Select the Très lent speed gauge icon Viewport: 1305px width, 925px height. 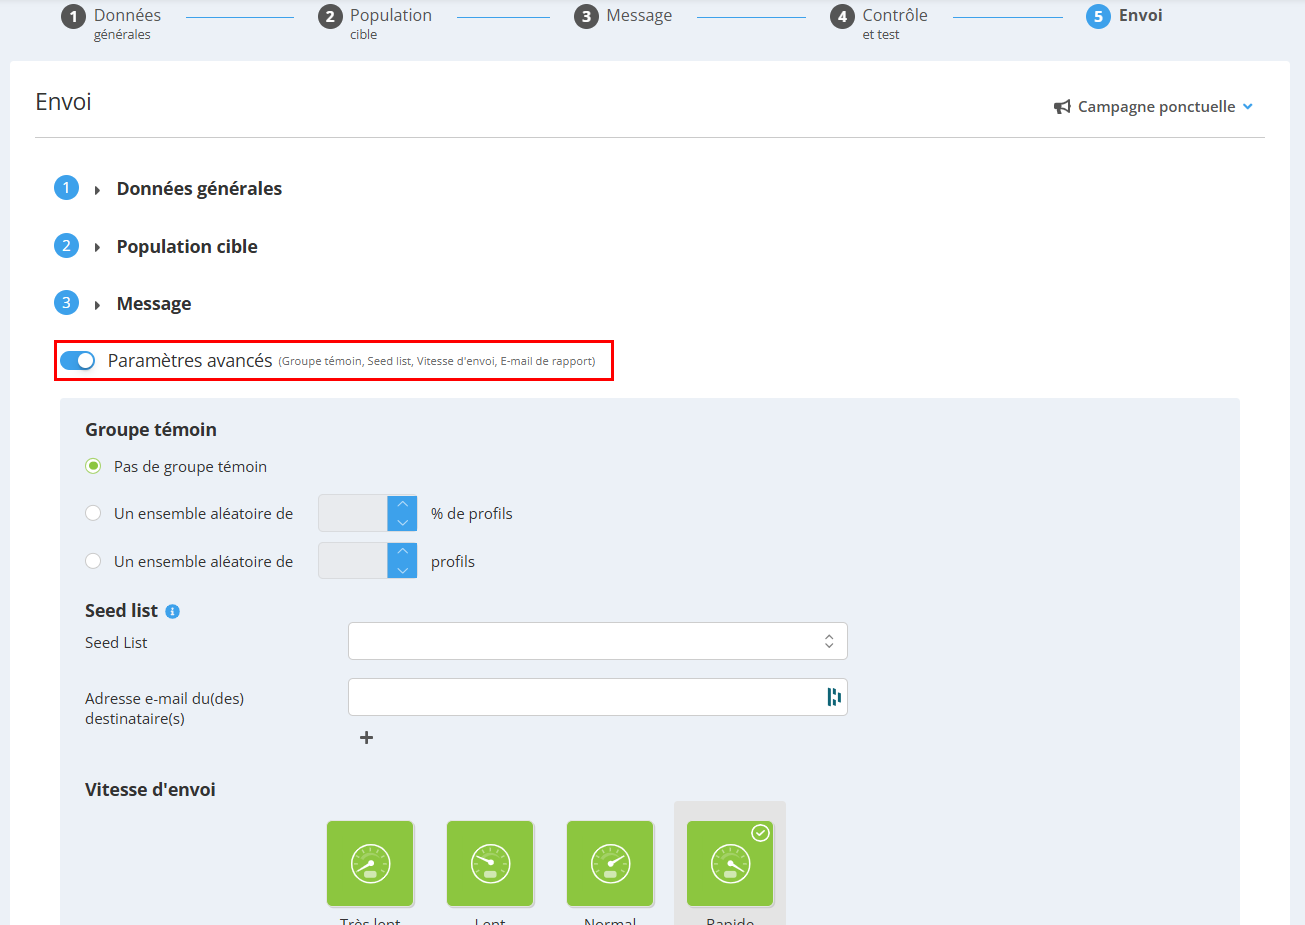(x=370, y=863)
